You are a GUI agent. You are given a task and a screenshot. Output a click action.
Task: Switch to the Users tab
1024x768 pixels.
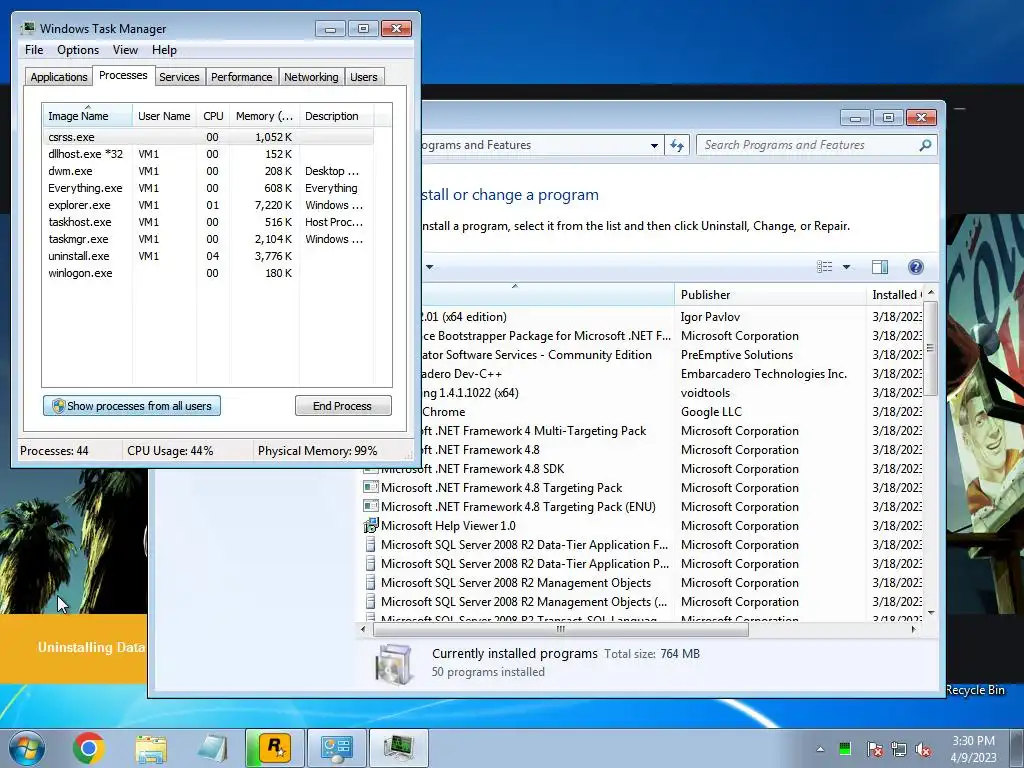364,77
